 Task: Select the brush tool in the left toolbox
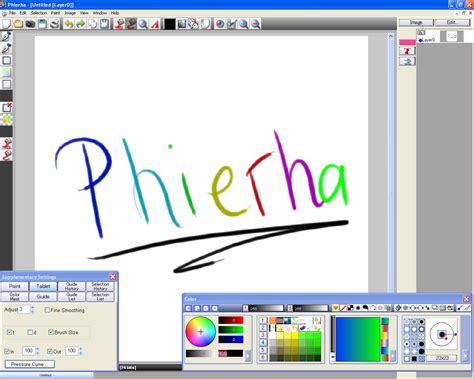click(x=6, y=49)
